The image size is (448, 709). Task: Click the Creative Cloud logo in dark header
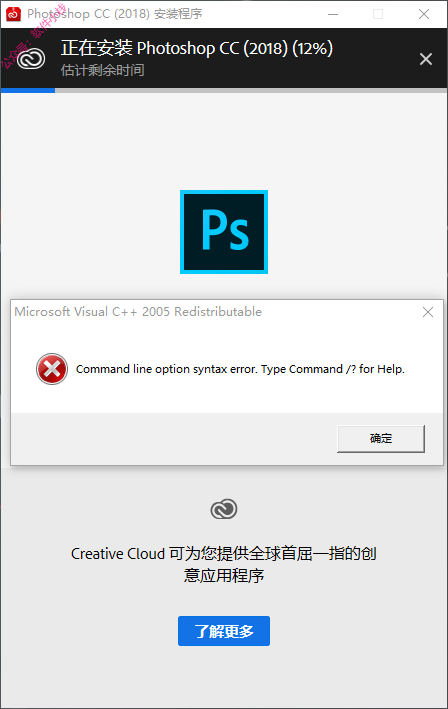[x=31, y=59]
